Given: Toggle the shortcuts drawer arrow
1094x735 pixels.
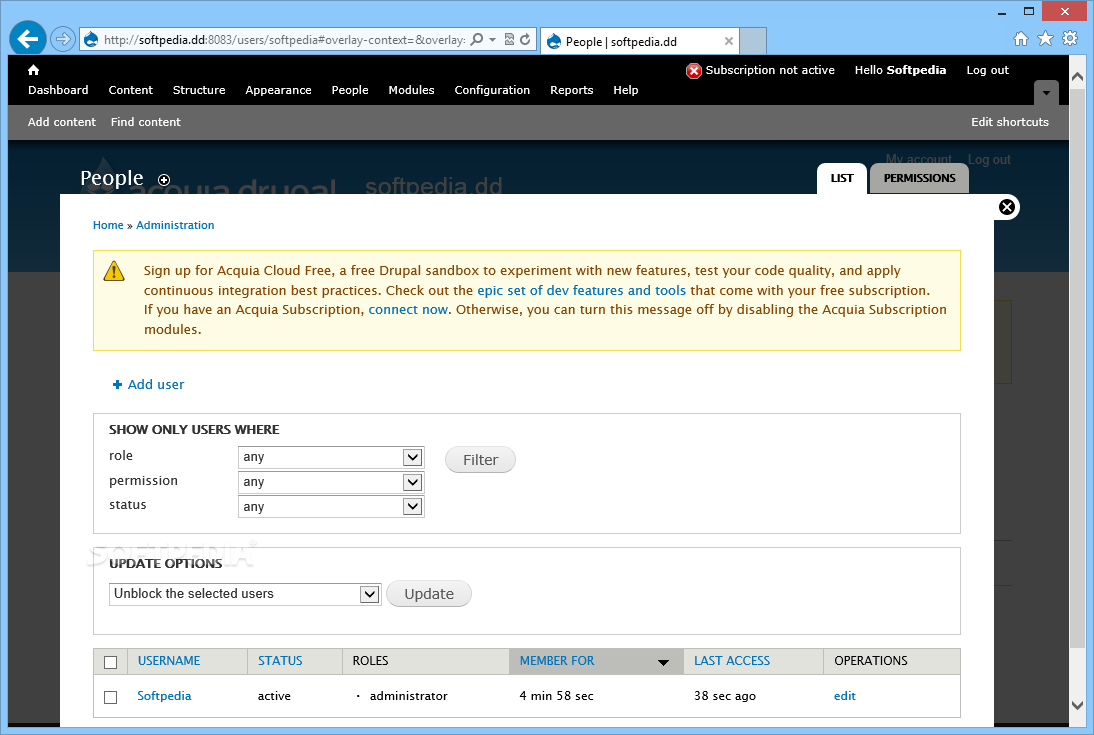Looking at the screenshot, I should (x=1046, y=93).
